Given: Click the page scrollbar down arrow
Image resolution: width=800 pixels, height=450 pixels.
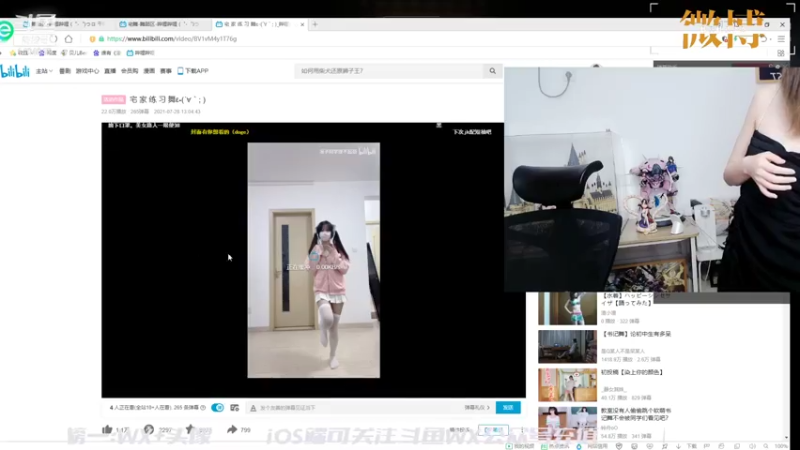Looking at the screenshot, I should coord(786,437).
